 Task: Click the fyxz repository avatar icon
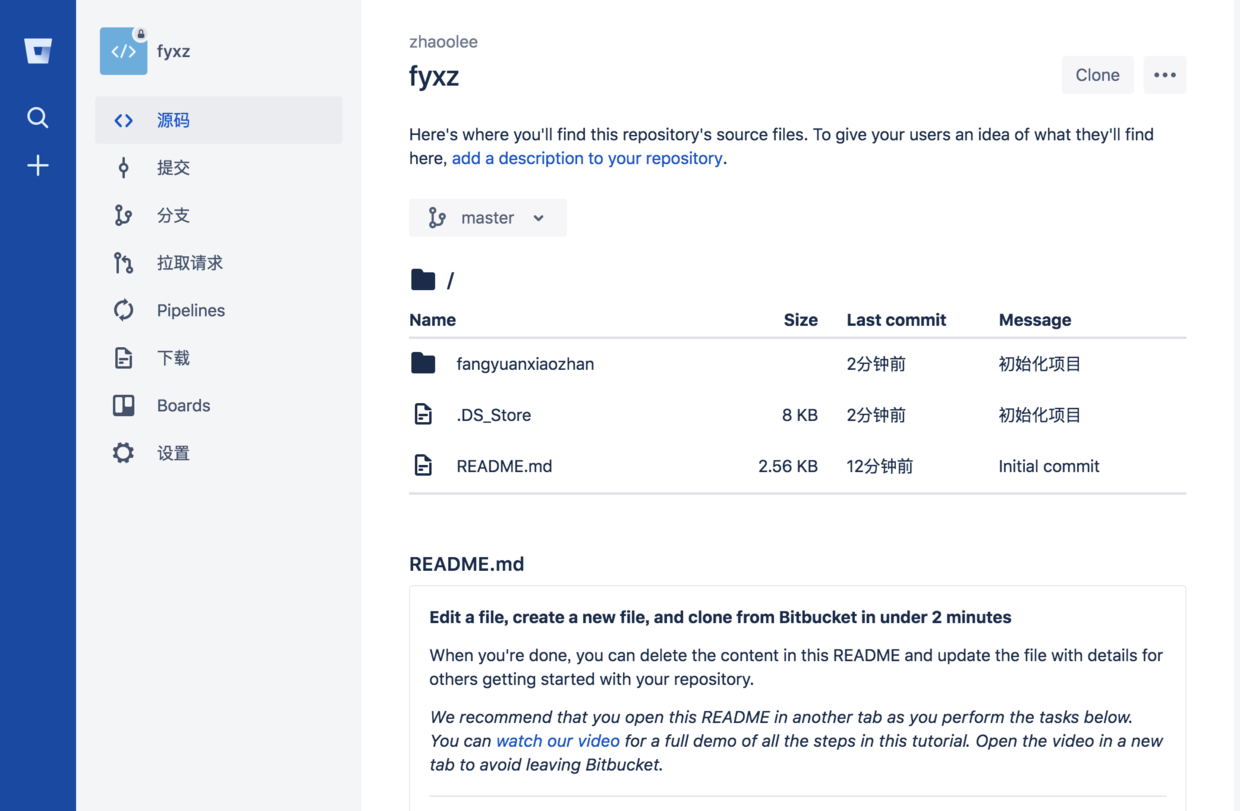[x=123, y=51]
